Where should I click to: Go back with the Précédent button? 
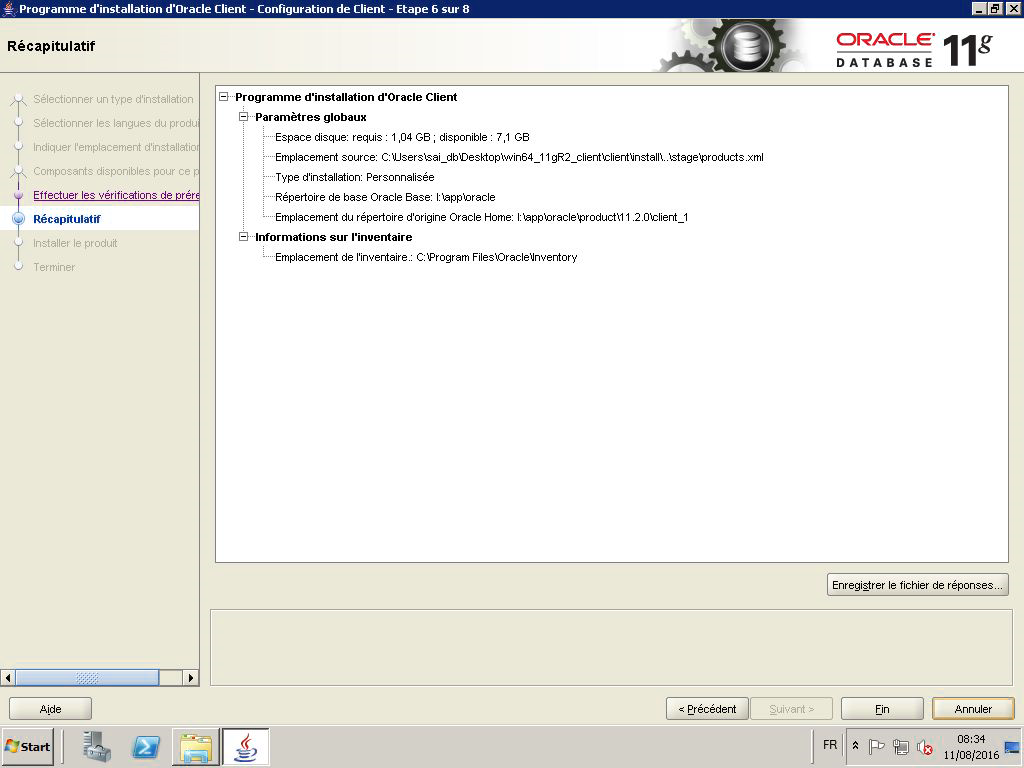[x=707, y=709]
